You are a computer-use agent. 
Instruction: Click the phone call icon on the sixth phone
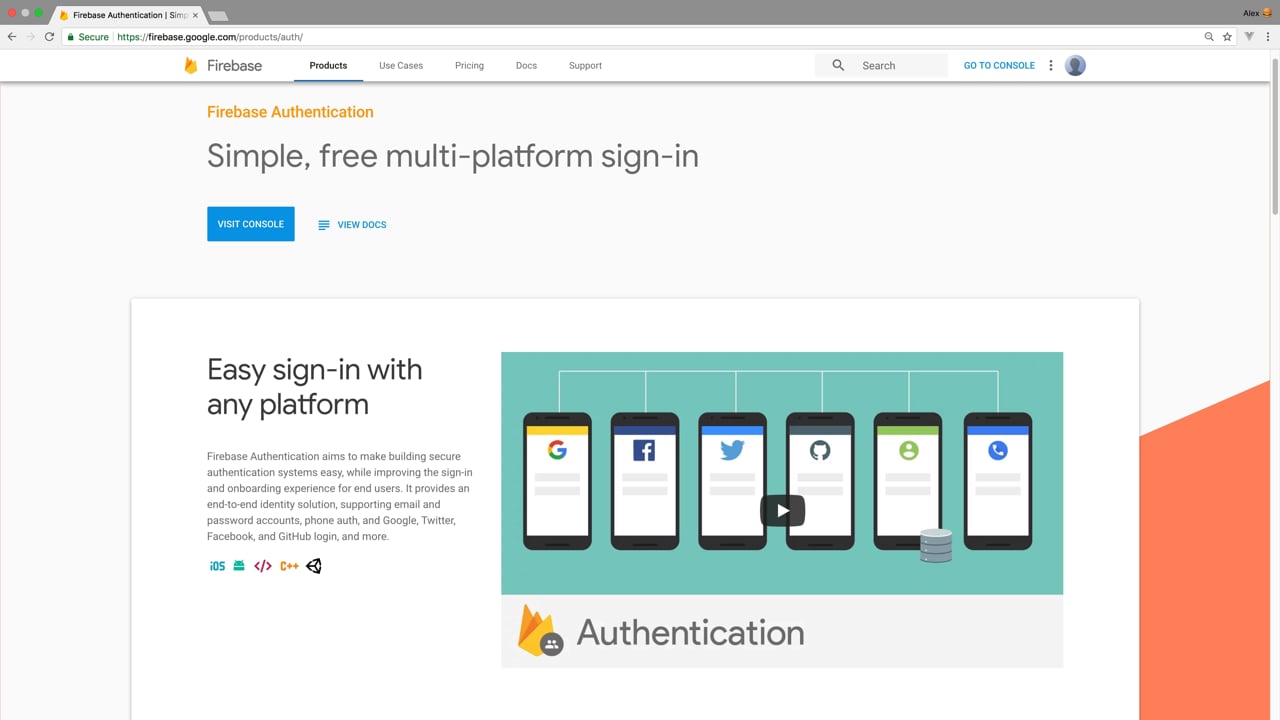997,450
